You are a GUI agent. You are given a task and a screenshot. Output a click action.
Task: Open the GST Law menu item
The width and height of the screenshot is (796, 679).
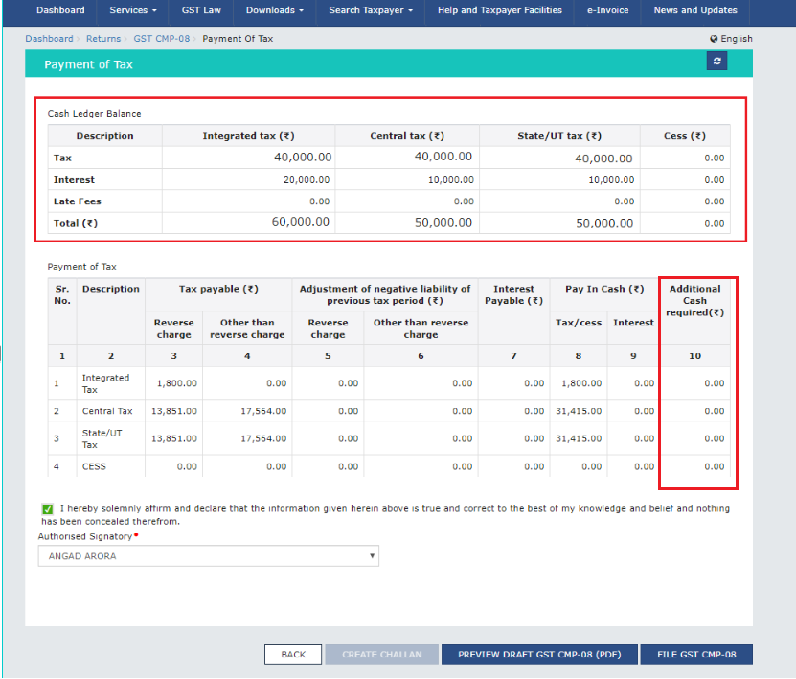201,10
